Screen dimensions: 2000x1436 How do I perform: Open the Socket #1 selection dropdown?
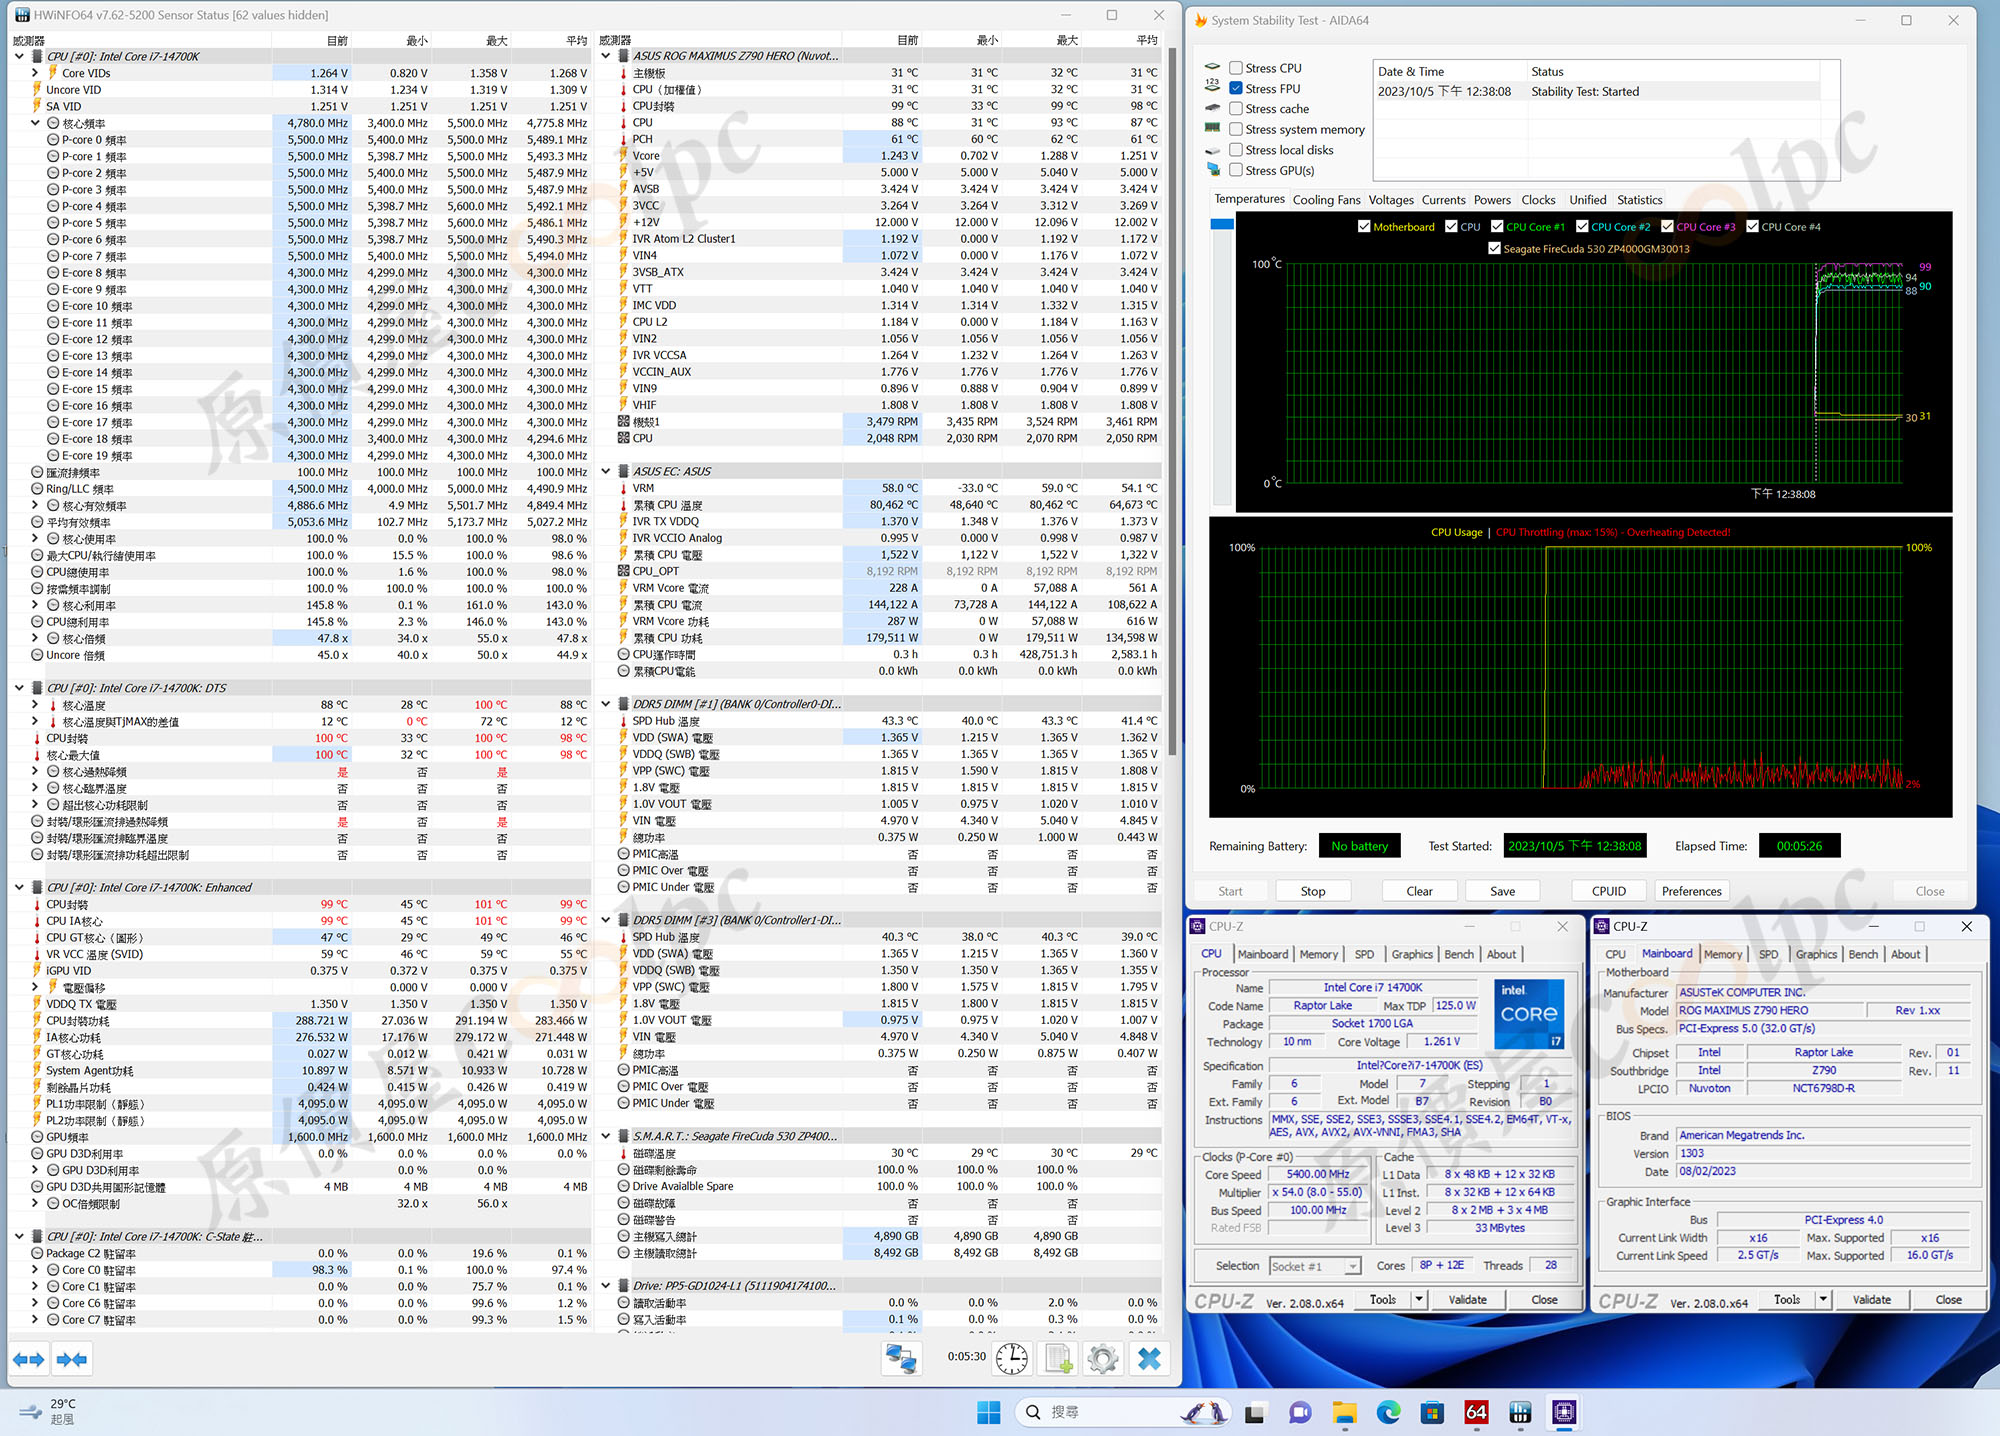(x=1315, y=1266)
